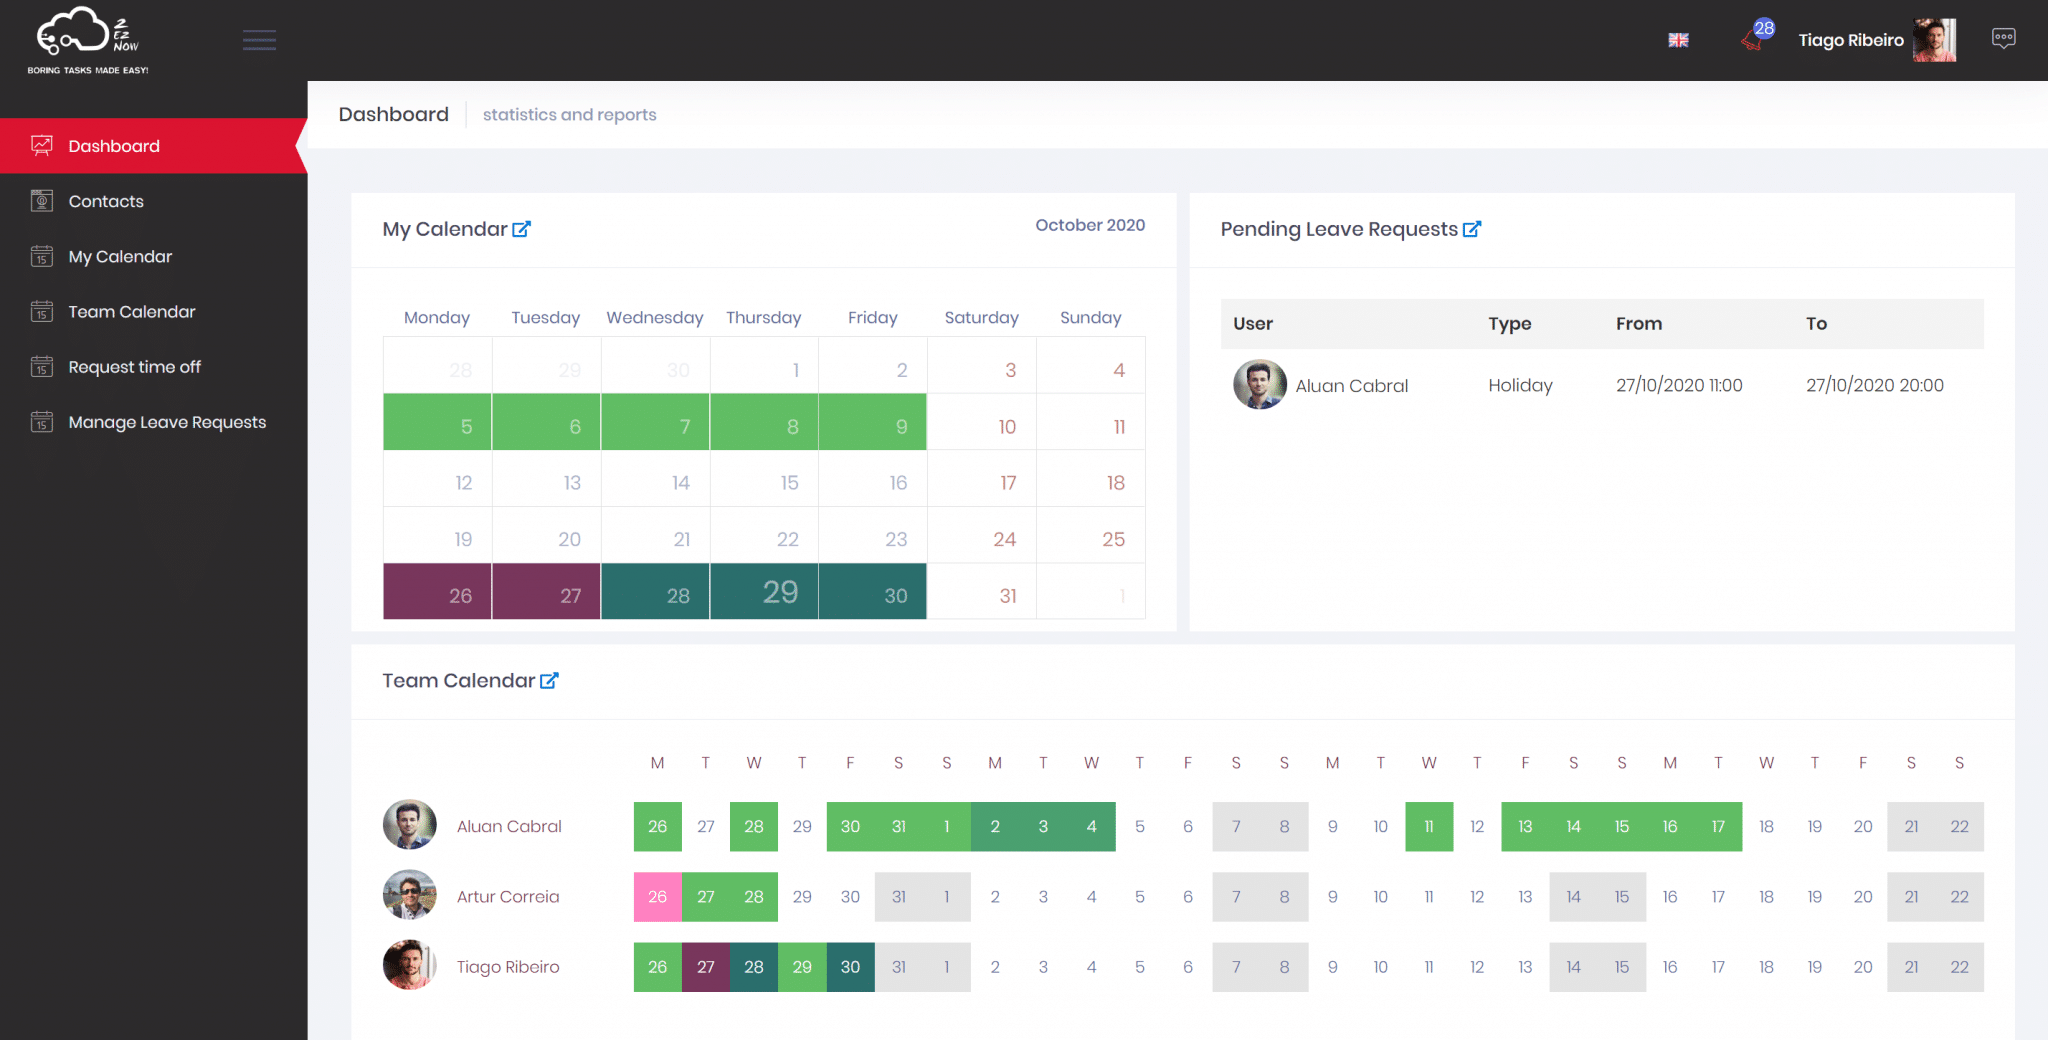Open Request time off page
This screenshot has width=2048, height=1040.
134,367
